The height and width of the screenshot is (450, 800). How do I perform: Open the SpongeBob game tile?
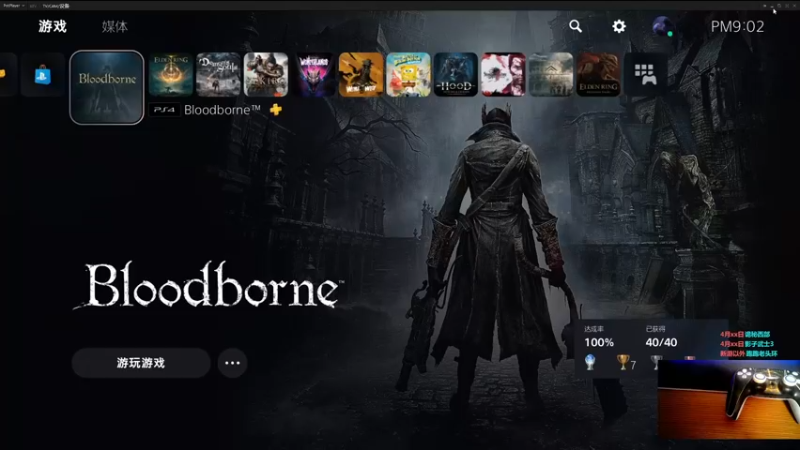point(408,74)
